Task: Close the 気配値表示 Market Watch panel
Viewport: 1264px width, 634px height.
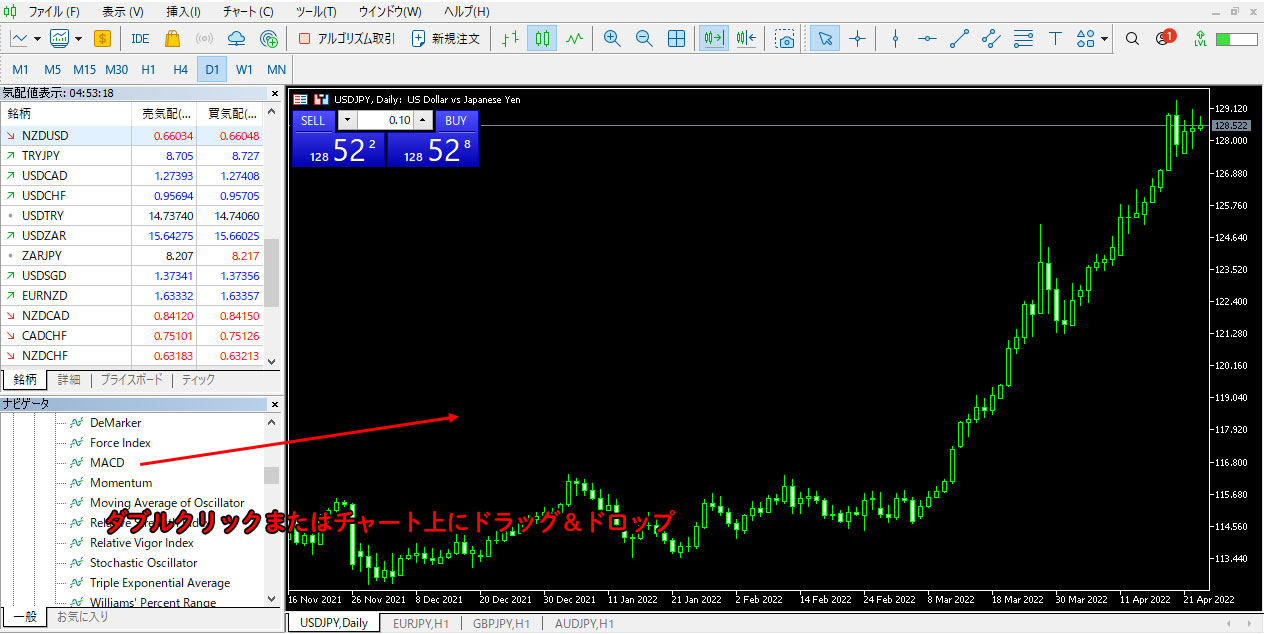Action: (274, 93)
